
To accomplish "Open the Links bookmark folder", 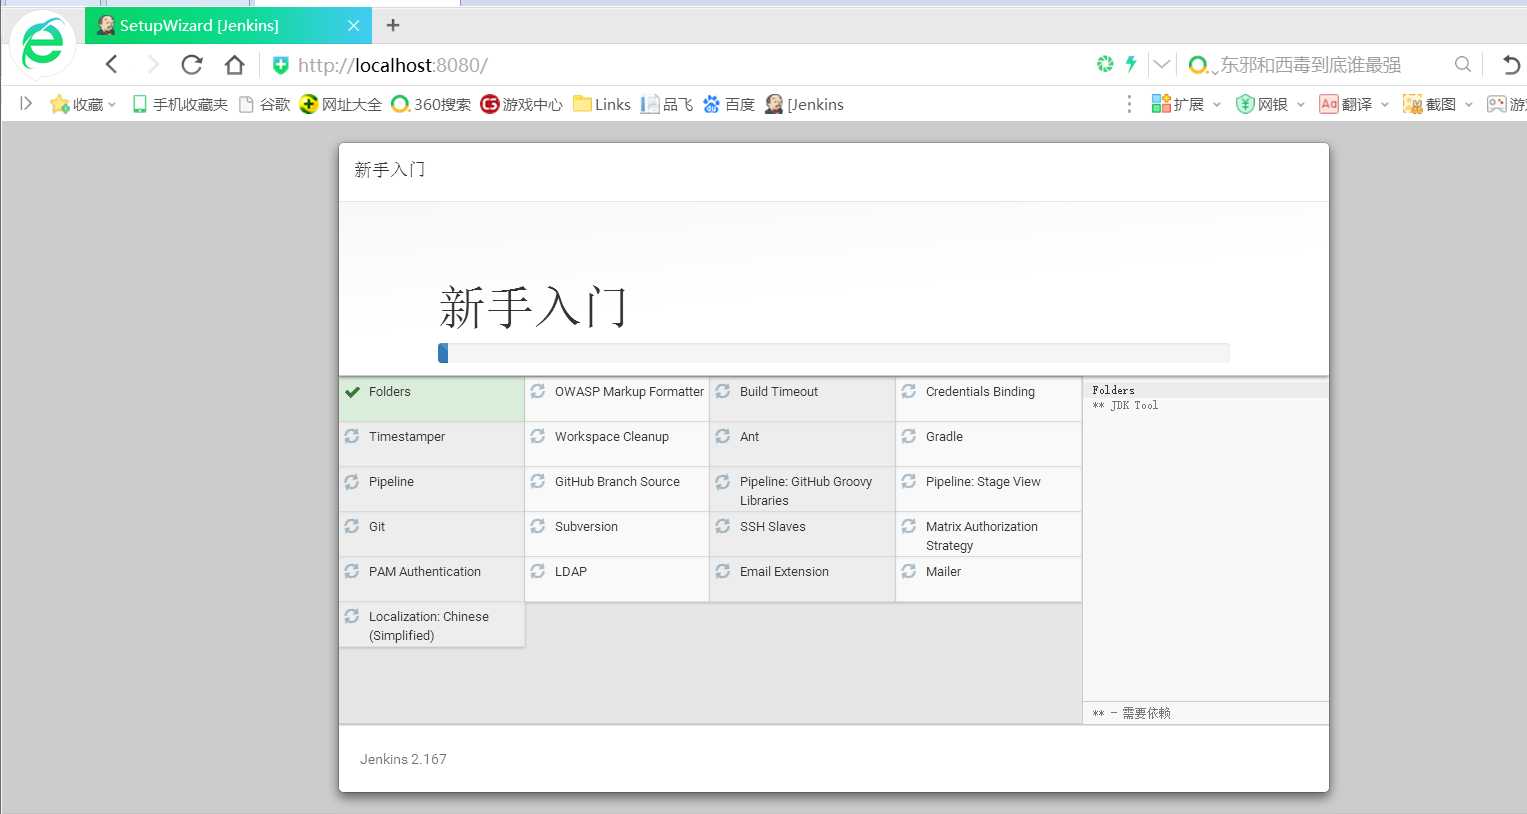I will pyautogui.click(x=602, y=104).
